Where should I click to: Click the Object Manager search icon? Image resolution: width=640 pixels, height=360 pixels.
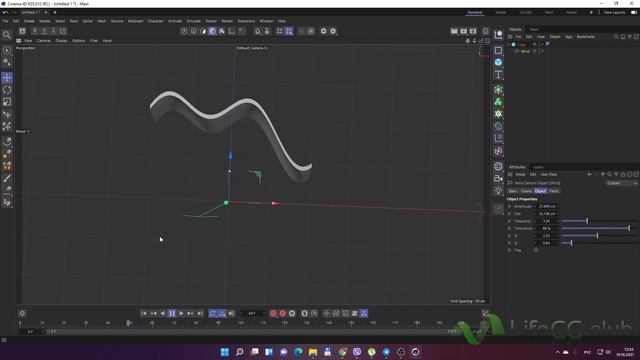pos(616,37)
